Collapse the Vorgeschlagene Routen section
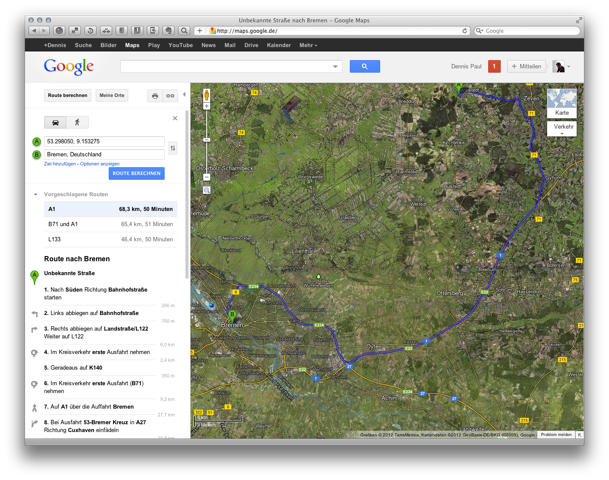 click(x=37, y=194)
